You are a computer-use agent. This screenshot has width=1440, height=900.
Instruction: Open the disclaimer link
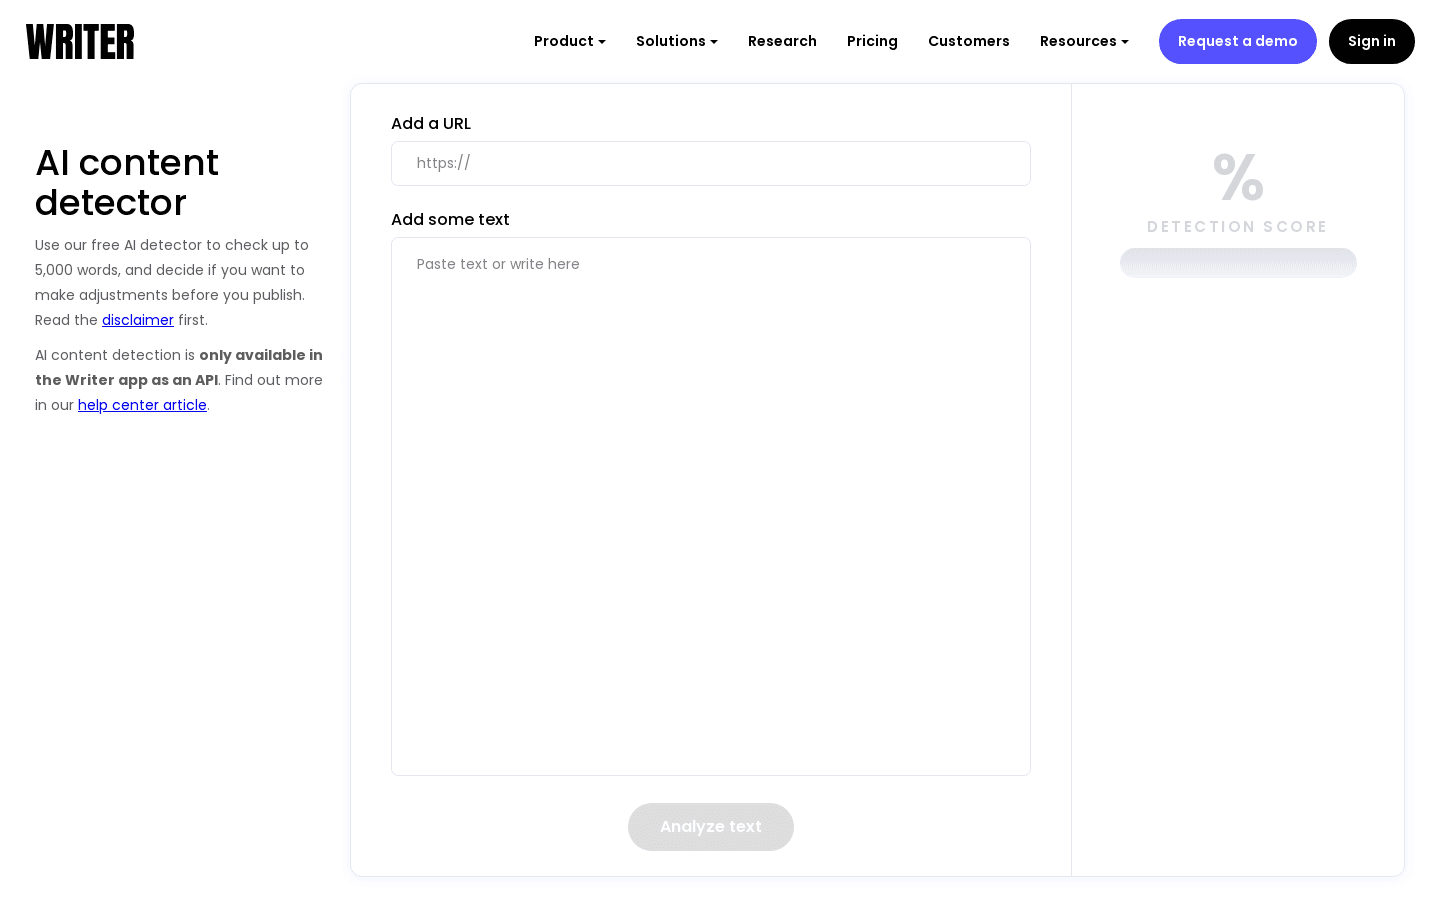point(137,320)
